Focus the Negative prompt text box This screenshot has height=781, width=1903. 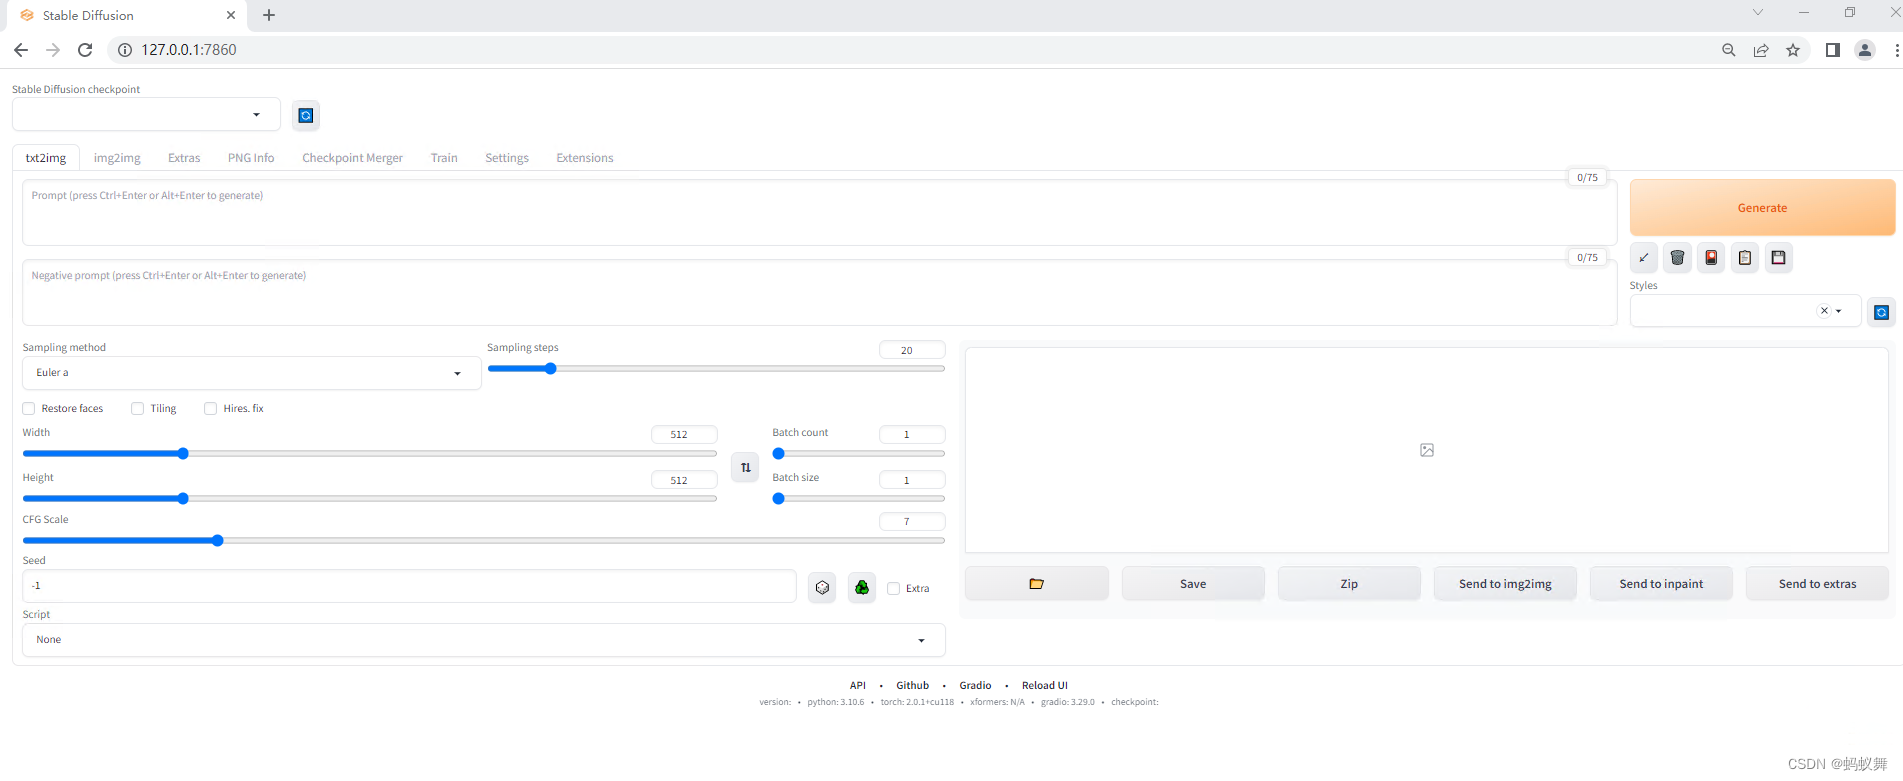pos(819,293)
